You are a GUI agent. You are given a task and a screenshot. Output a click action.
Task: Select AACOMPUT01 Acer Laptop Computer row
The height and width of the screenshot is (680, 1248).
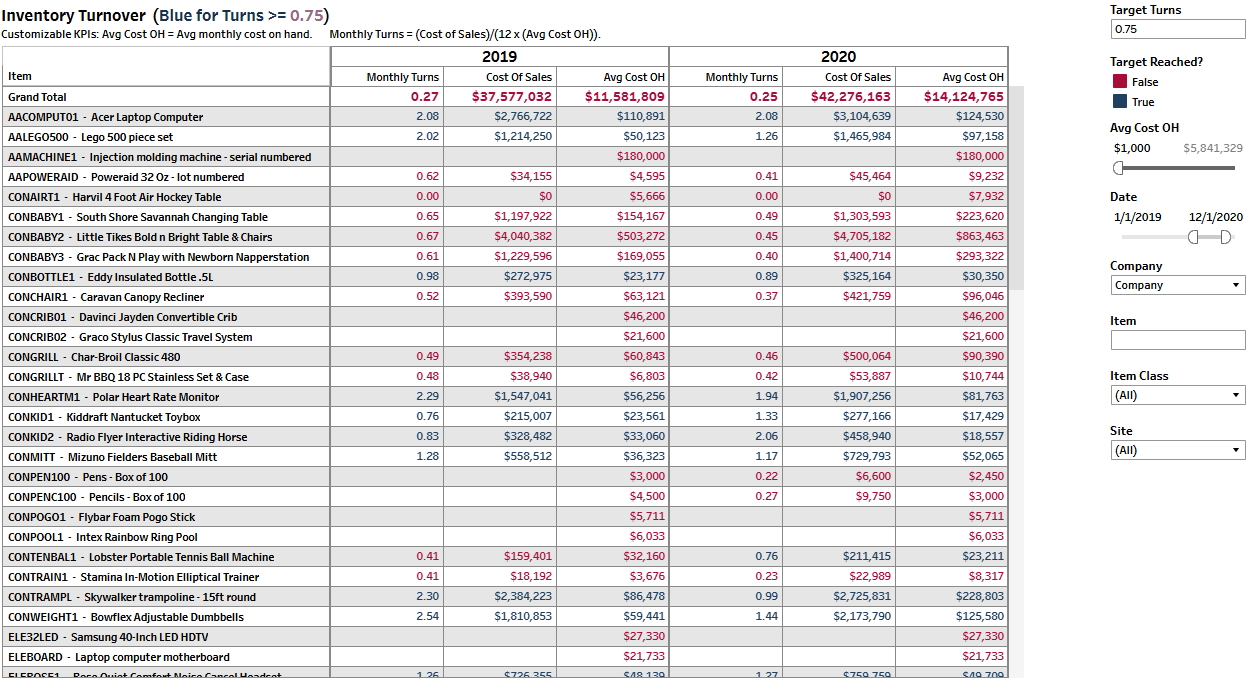point(105,117)
